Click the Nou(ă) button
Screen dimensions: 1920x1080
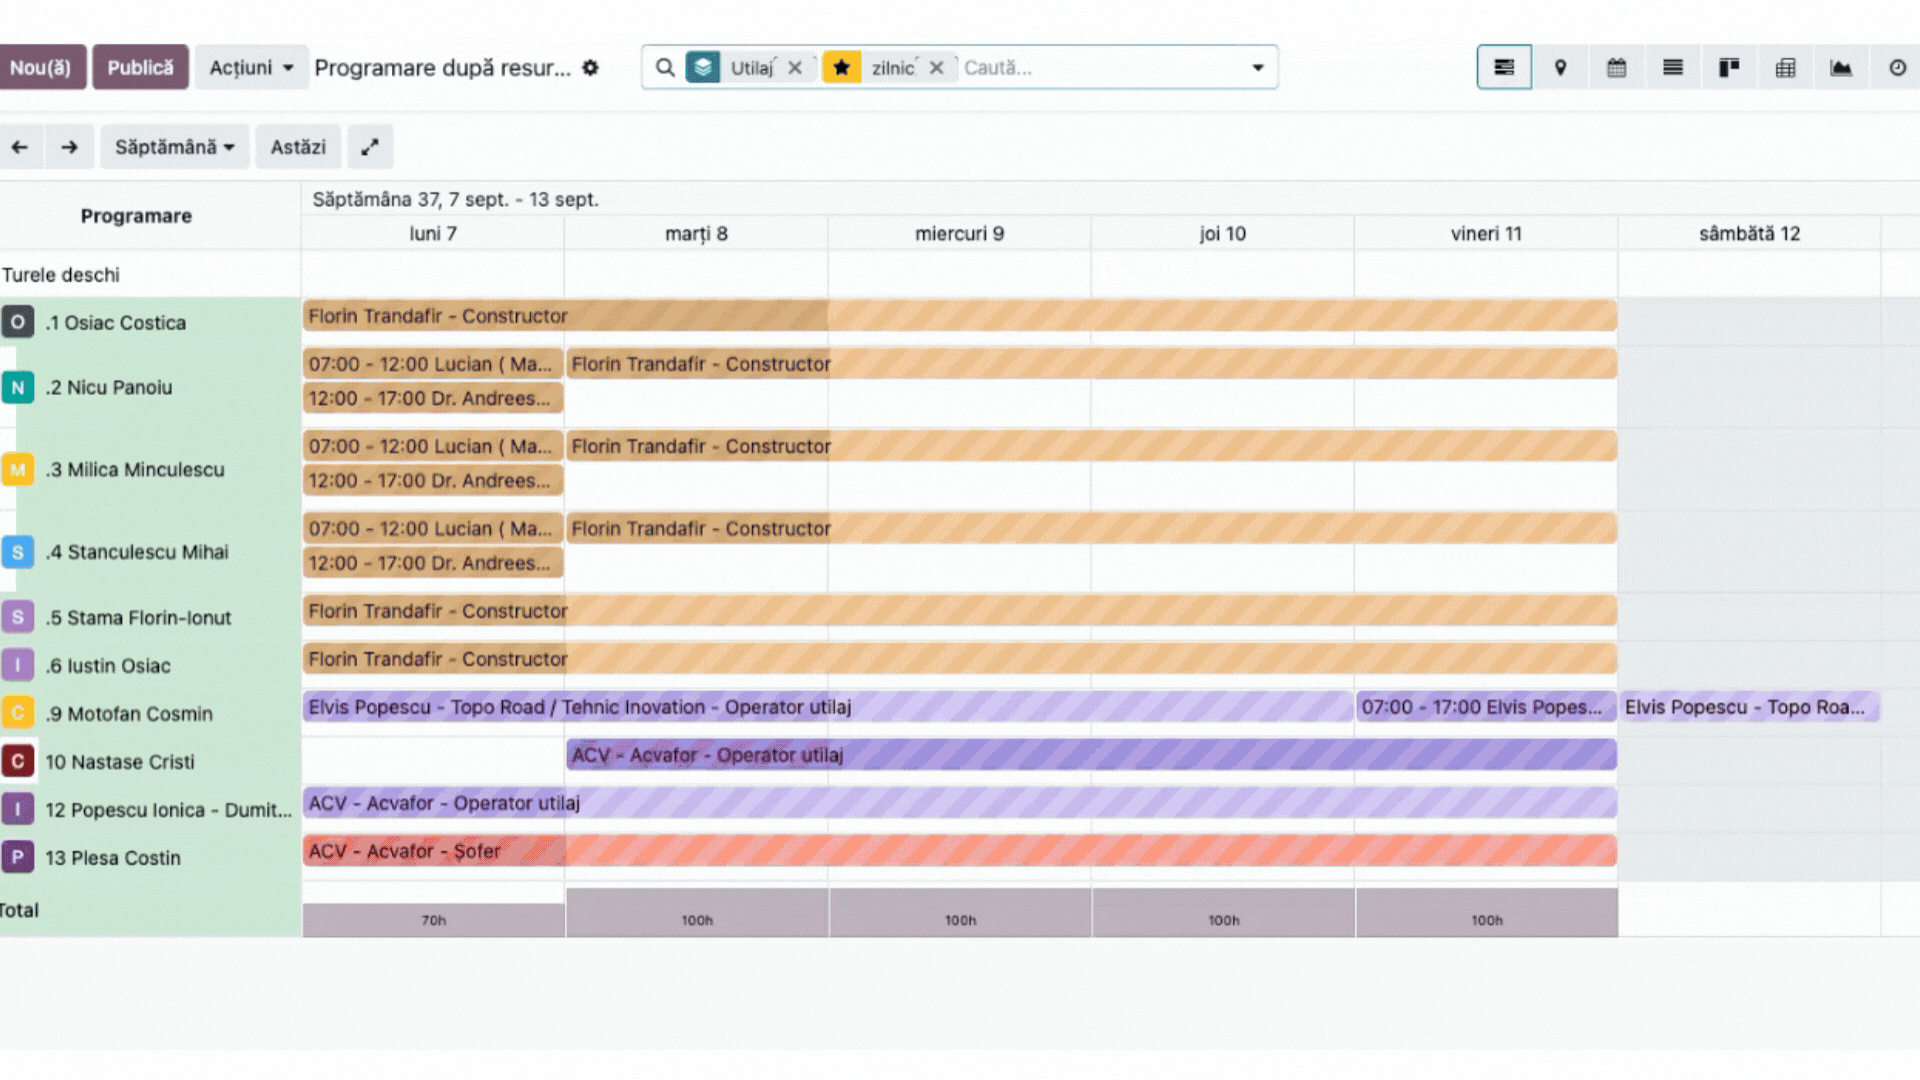pos(41,67)
